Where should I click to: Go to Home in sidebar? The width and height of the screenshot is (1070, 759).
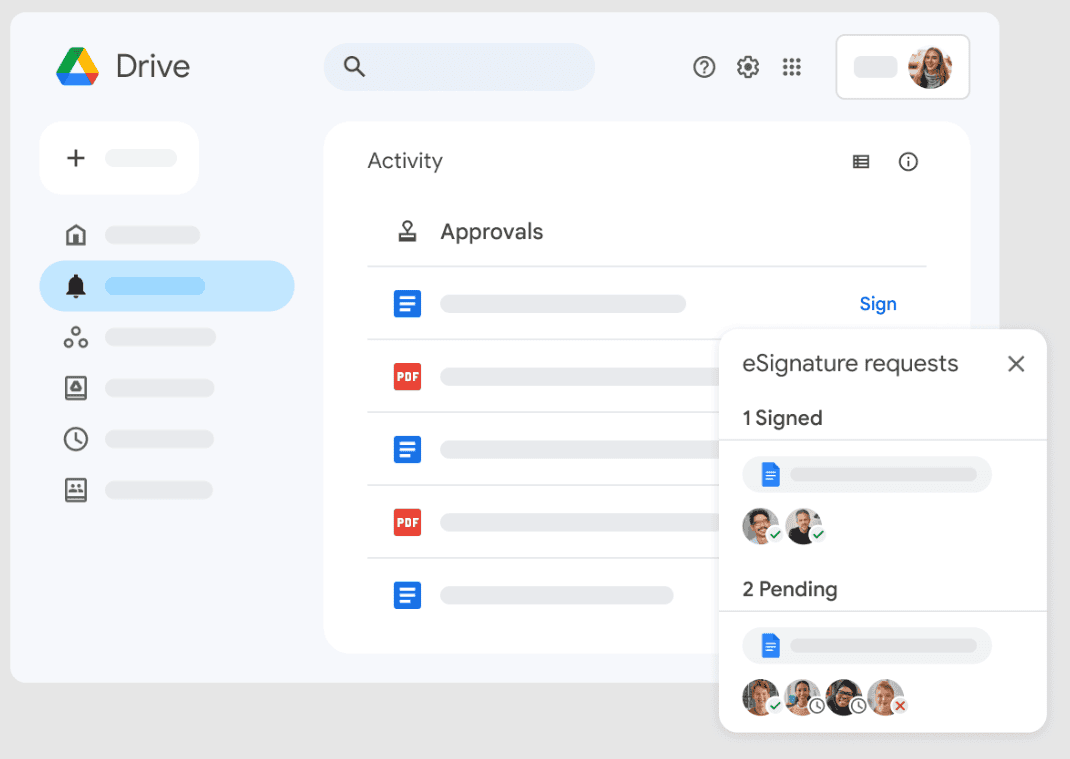pyautogui.click(x=76, y=235)
